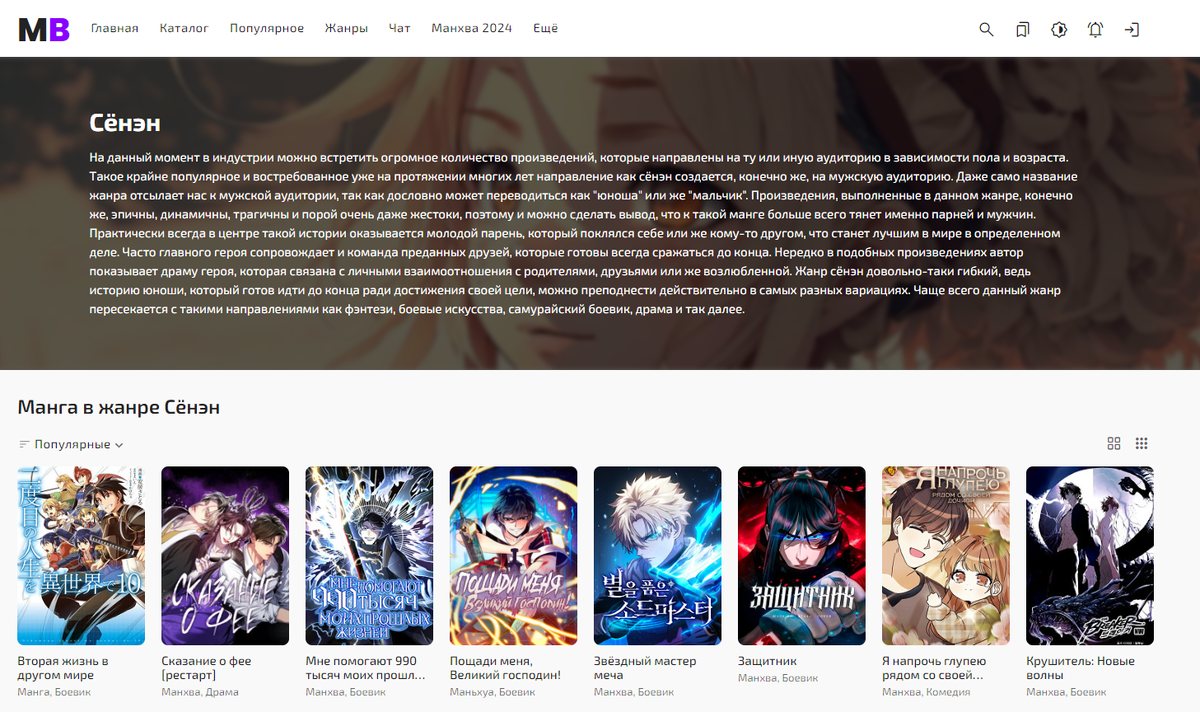The height and width of the screenshot is (712, 1200).
Task: Click the login icon
Action: pos(1131,29)
